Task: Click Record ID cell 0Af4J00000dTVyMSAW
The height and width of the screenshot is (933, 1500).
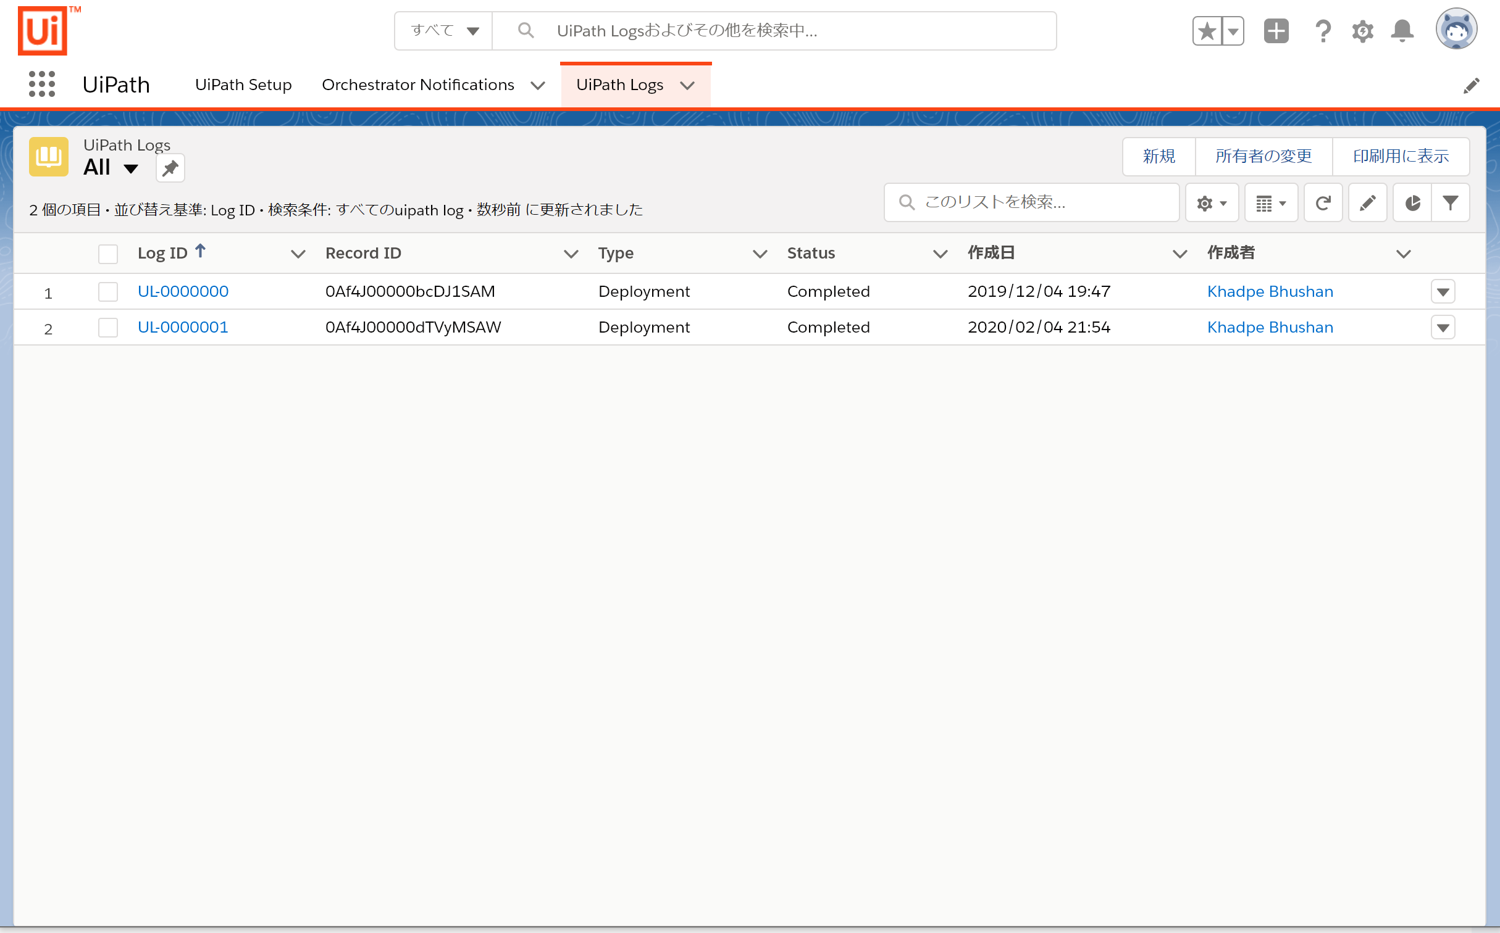Action: point(413,328)
